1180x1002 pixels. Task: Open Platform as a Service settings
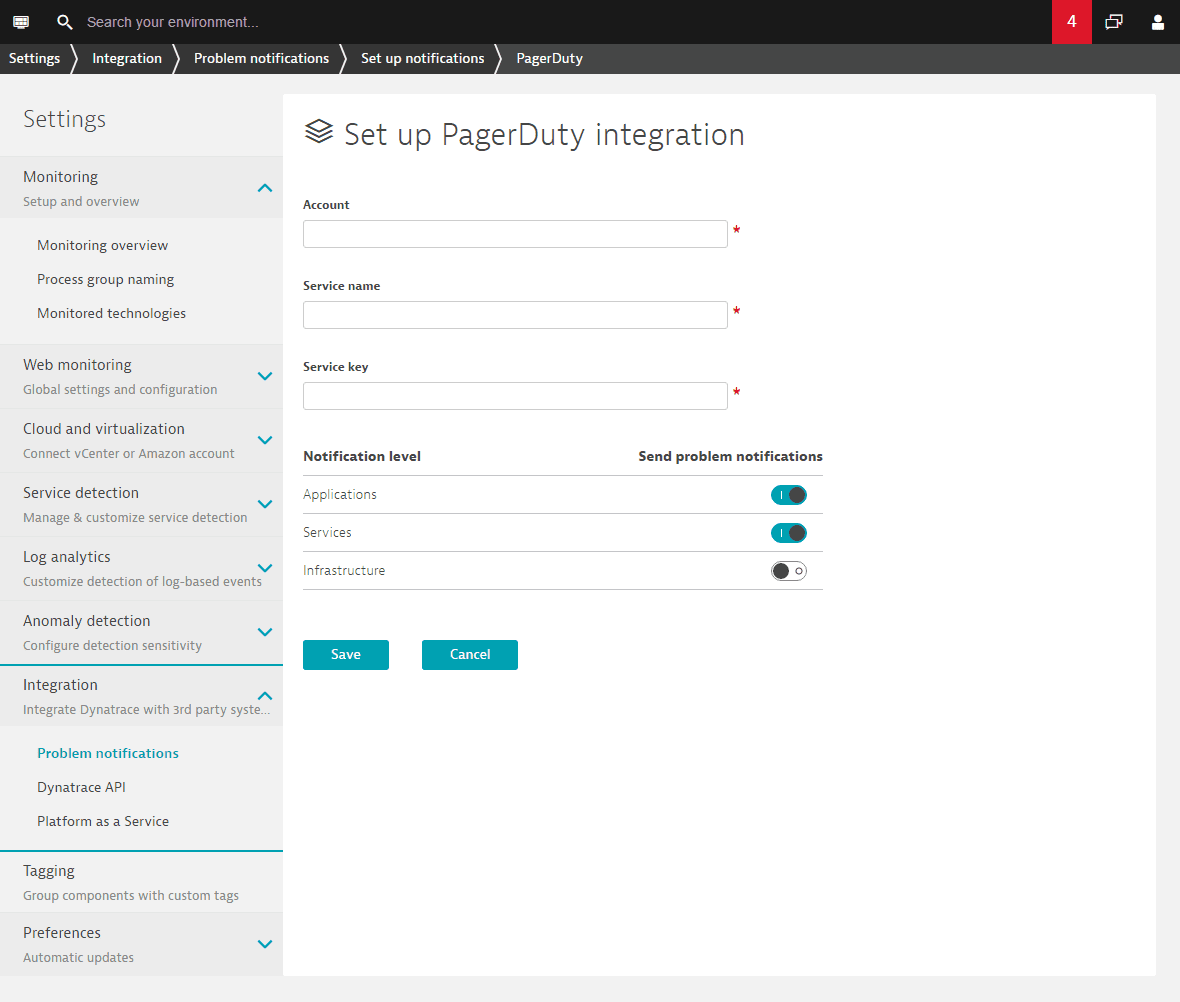point(103,821)
